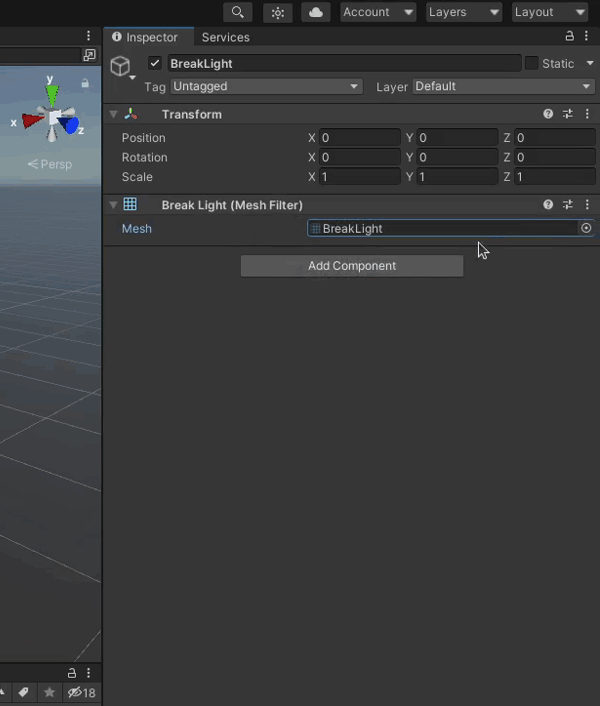Search by label tag icon
600x706 pixels.
[23, 692]
